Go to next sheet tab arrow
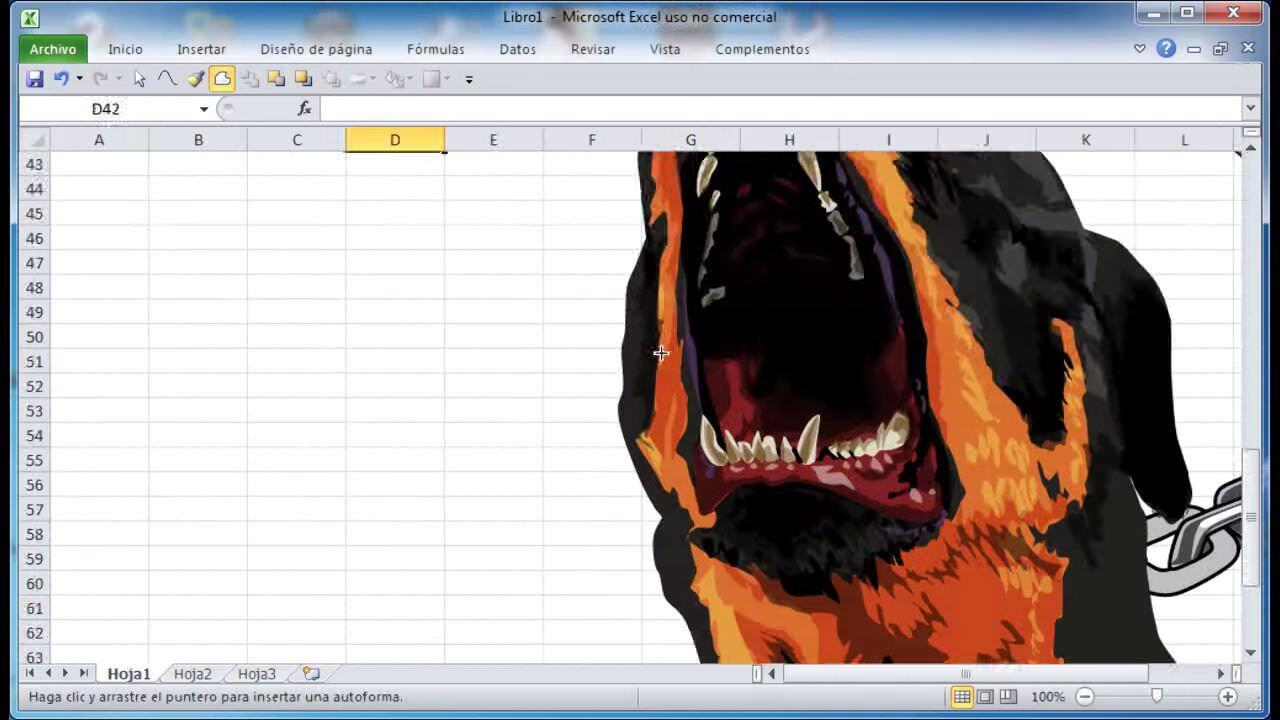The image size is (1280, 720). coord(65,674)
